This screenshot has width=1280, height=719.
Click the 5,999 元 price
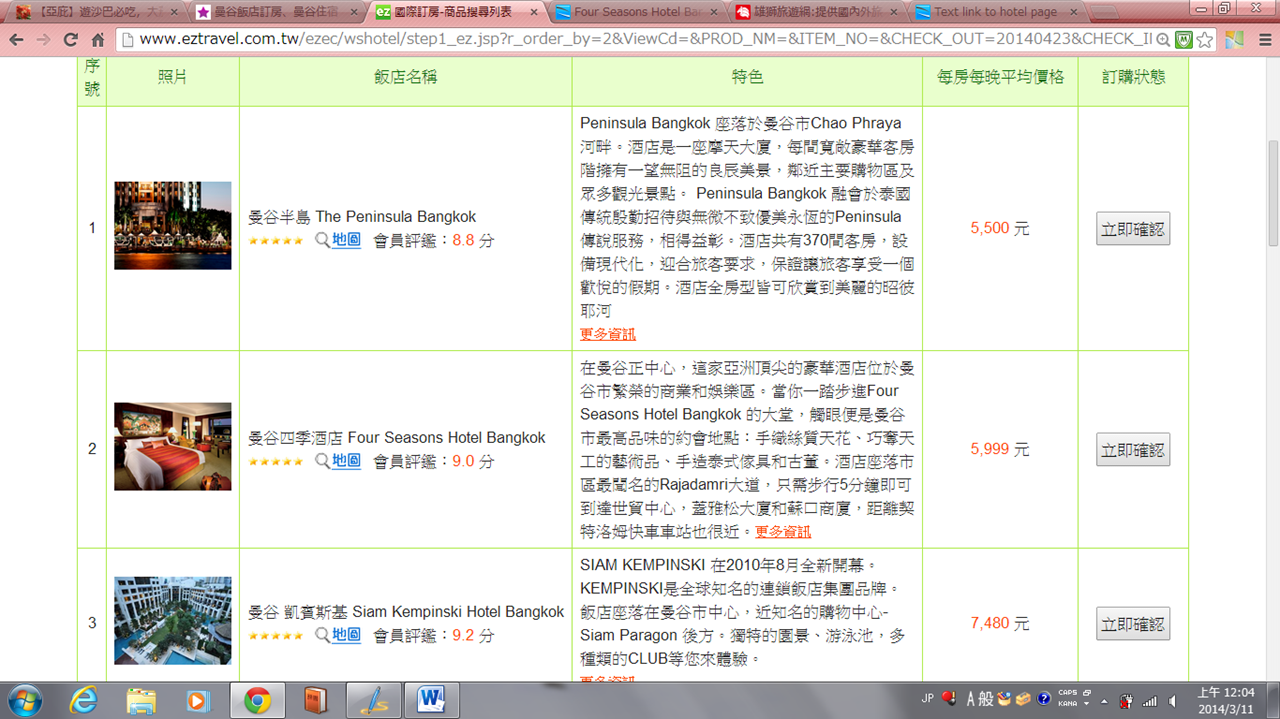[x=999, y=450]
